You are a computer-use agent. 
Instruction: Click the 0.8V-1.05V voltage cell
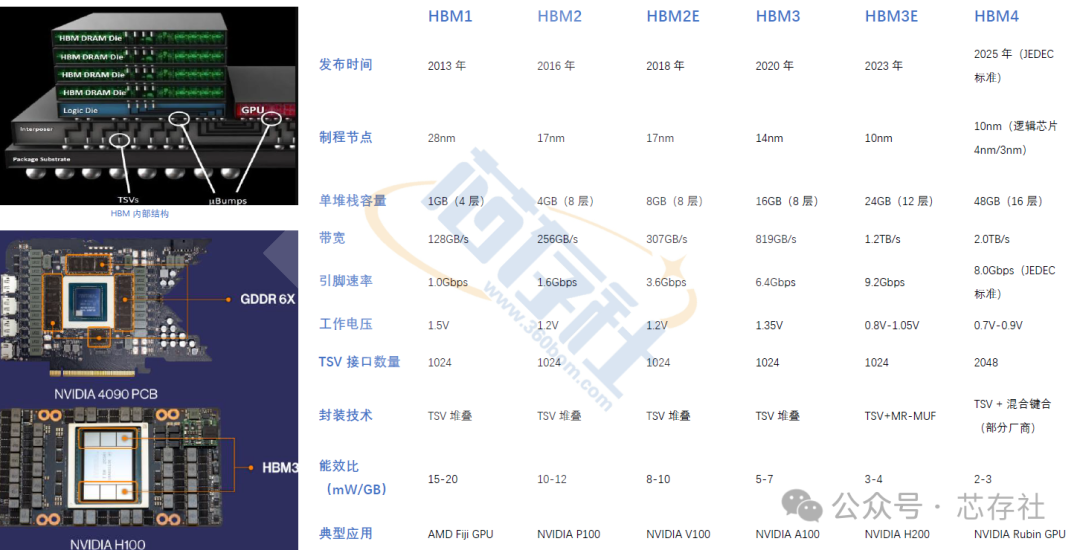click(892, 325)
